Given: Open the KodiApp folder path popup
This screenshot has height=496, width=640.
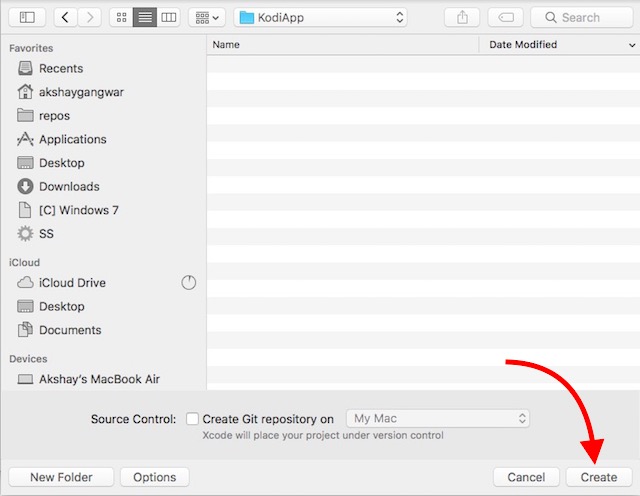Looking at the screenshot, I should tap(320, 18).
